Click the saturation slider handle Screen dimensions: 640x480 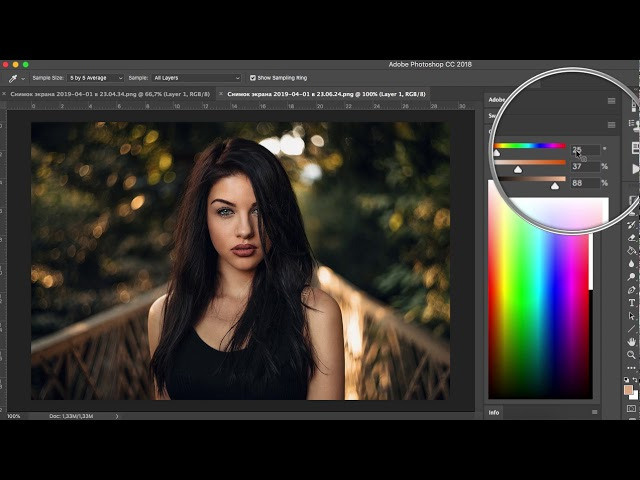(517, 170)
